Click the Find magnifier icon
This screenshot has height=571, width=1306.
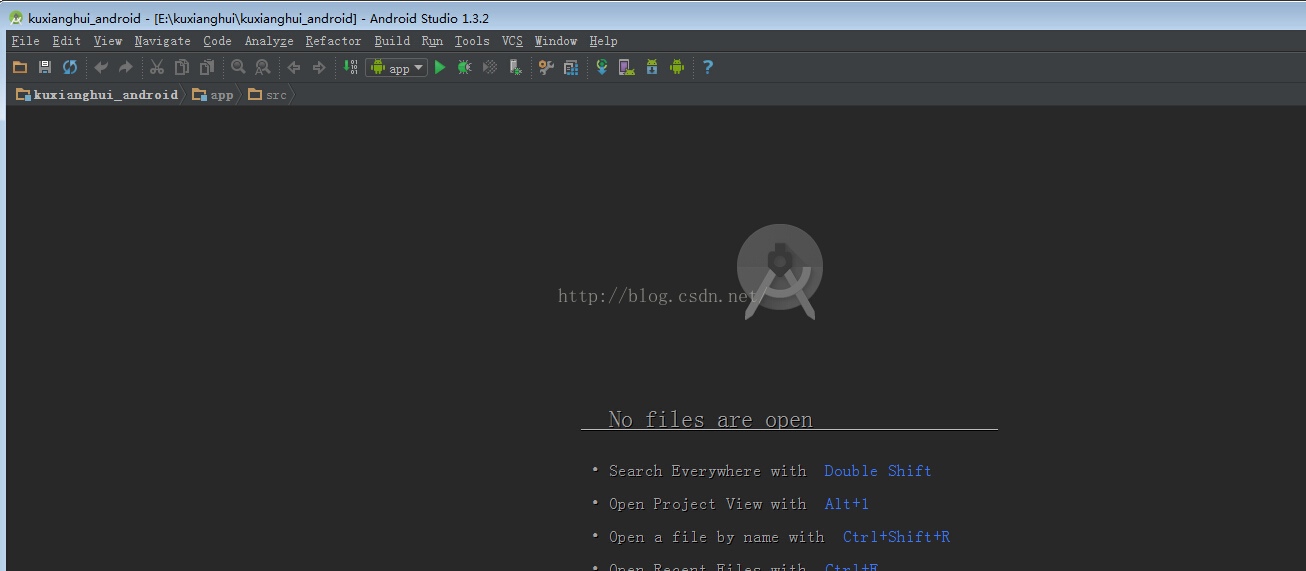tap(238, 67)
